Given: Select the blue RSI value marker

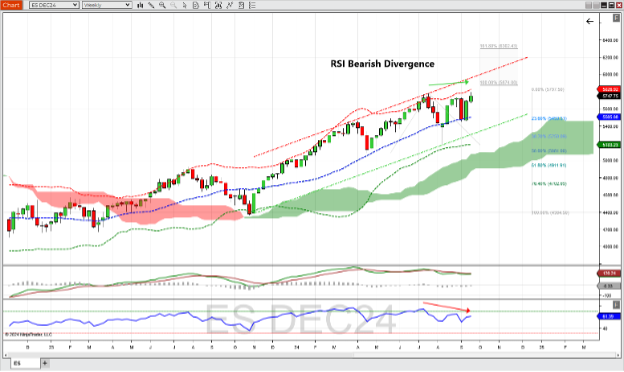Looking at the screenshot, I should click(x=609, y=316).
